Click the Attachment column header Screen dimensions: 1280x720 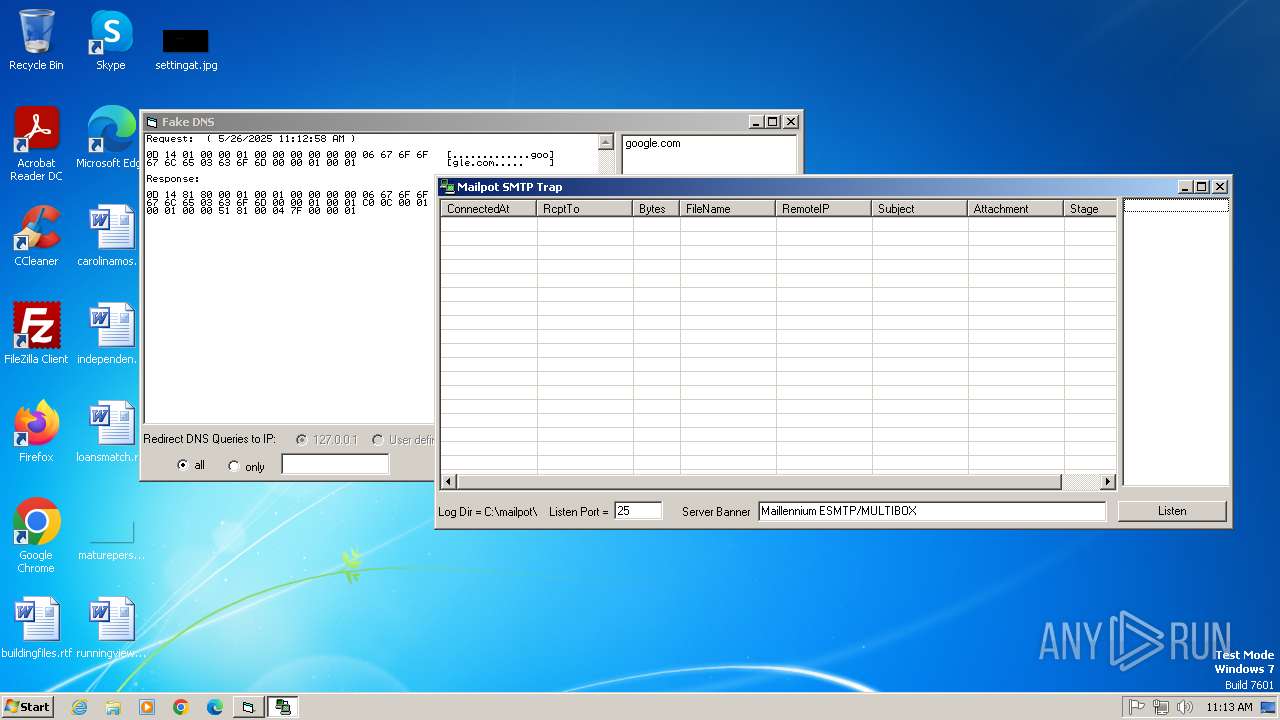click(1016, 208)
